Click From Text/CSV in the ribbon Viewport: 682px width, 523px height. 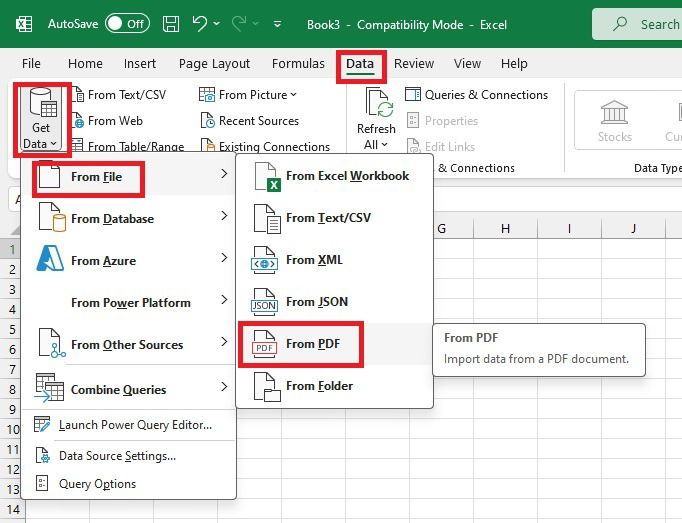[119, 95]
